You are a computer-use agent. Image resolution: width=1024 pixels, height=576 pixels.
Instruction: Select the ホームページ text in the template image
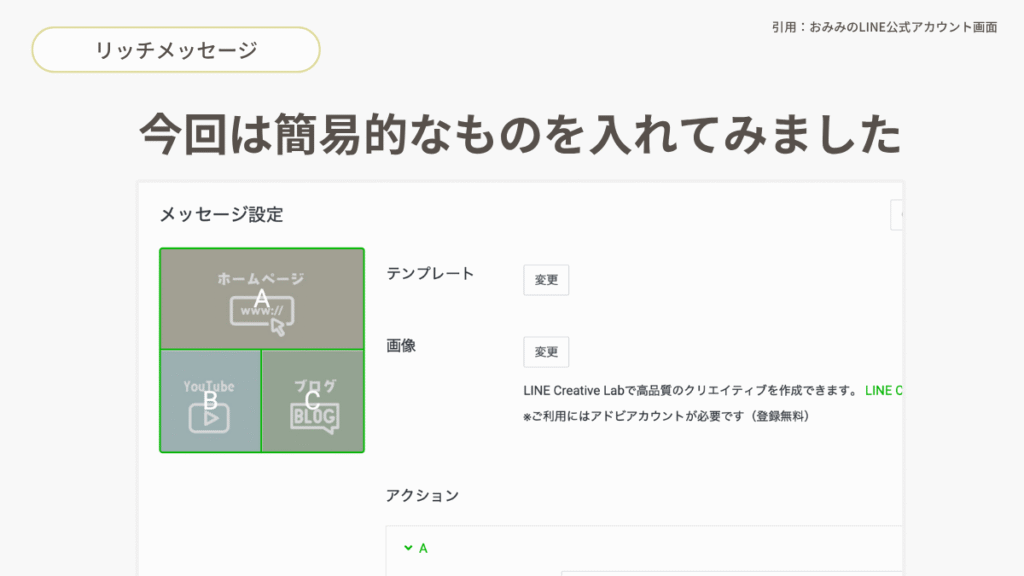pyautogui.click(x=261, y=279)
